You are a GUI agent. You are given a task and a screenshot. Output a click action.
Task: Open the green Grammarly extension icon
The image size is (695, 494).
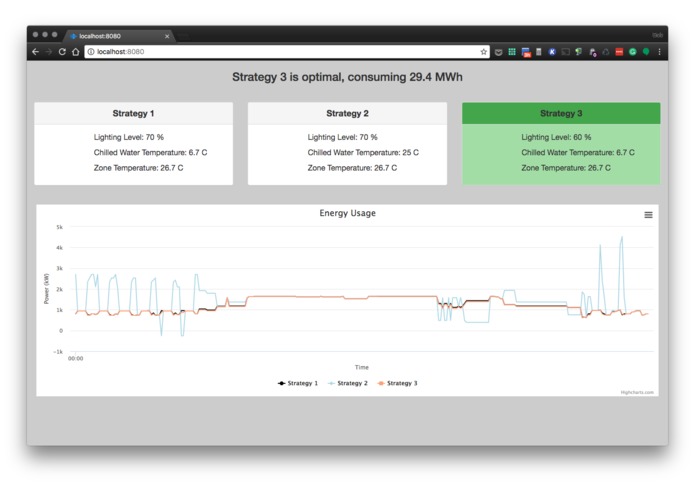[633, 52]
